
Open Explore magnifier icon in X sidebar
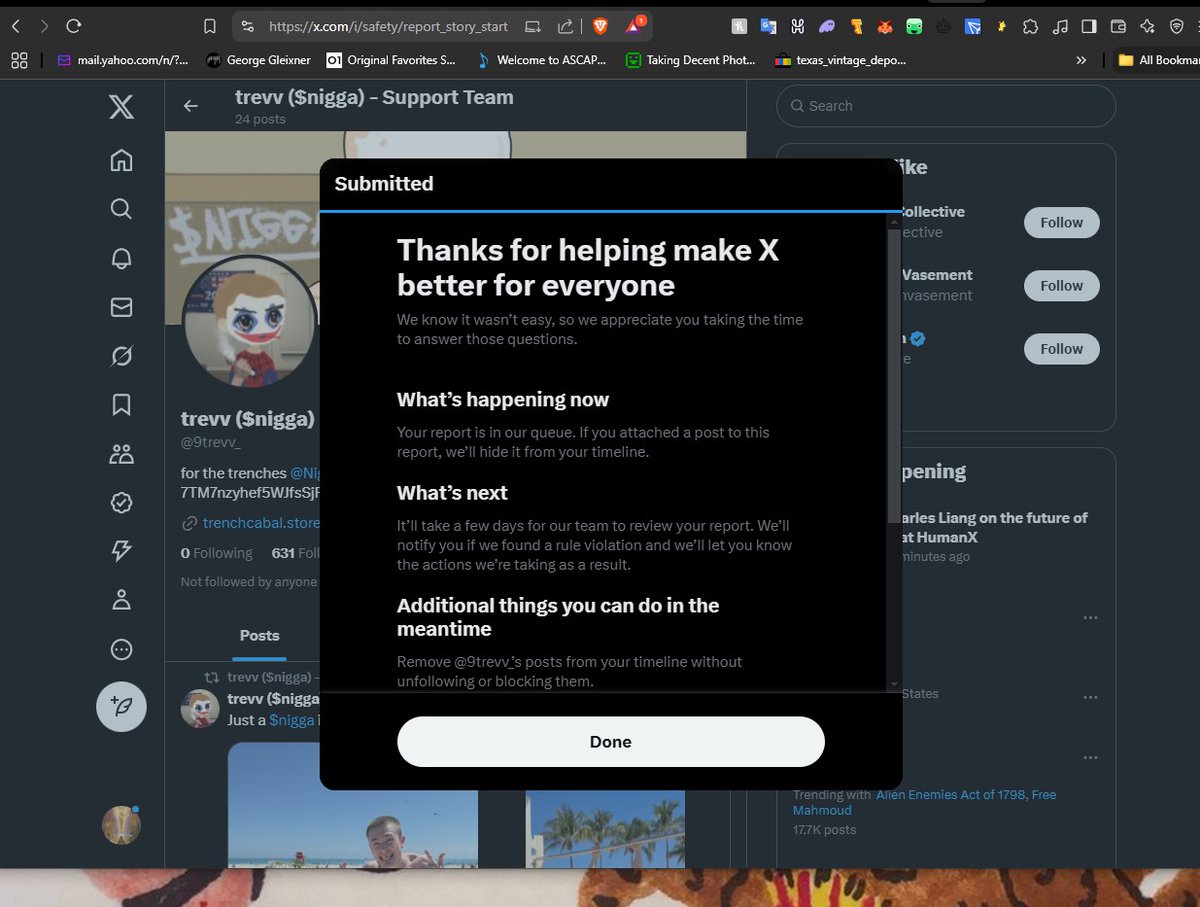[121, 208]
